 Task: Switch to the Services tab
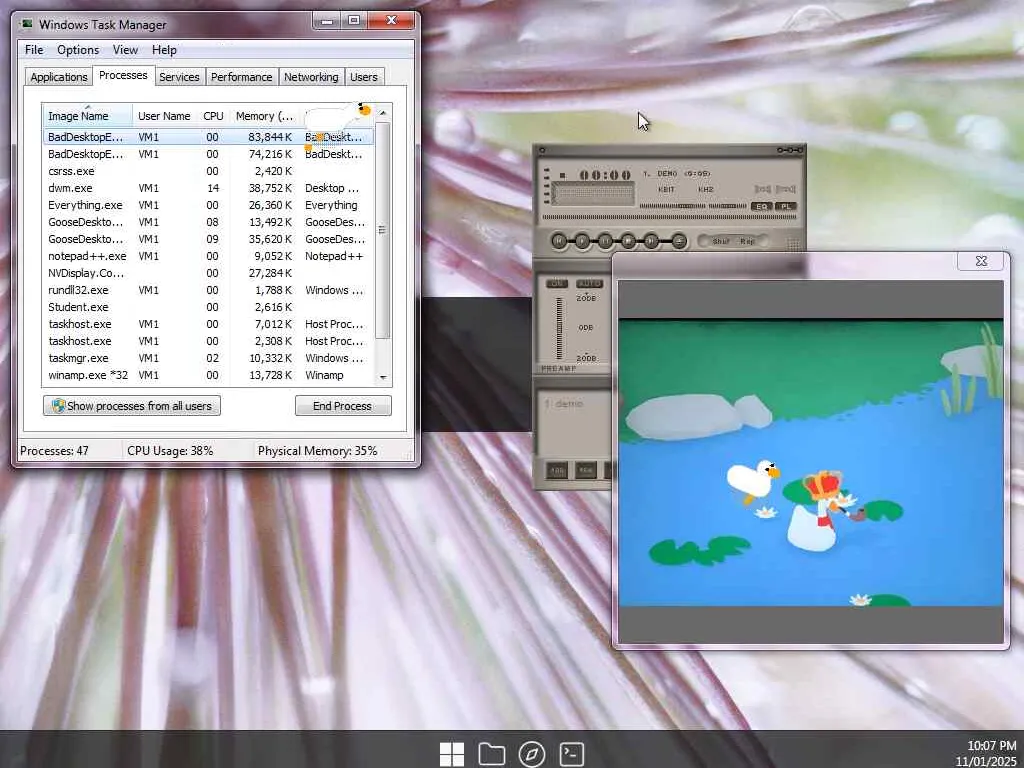pos(179,77)
